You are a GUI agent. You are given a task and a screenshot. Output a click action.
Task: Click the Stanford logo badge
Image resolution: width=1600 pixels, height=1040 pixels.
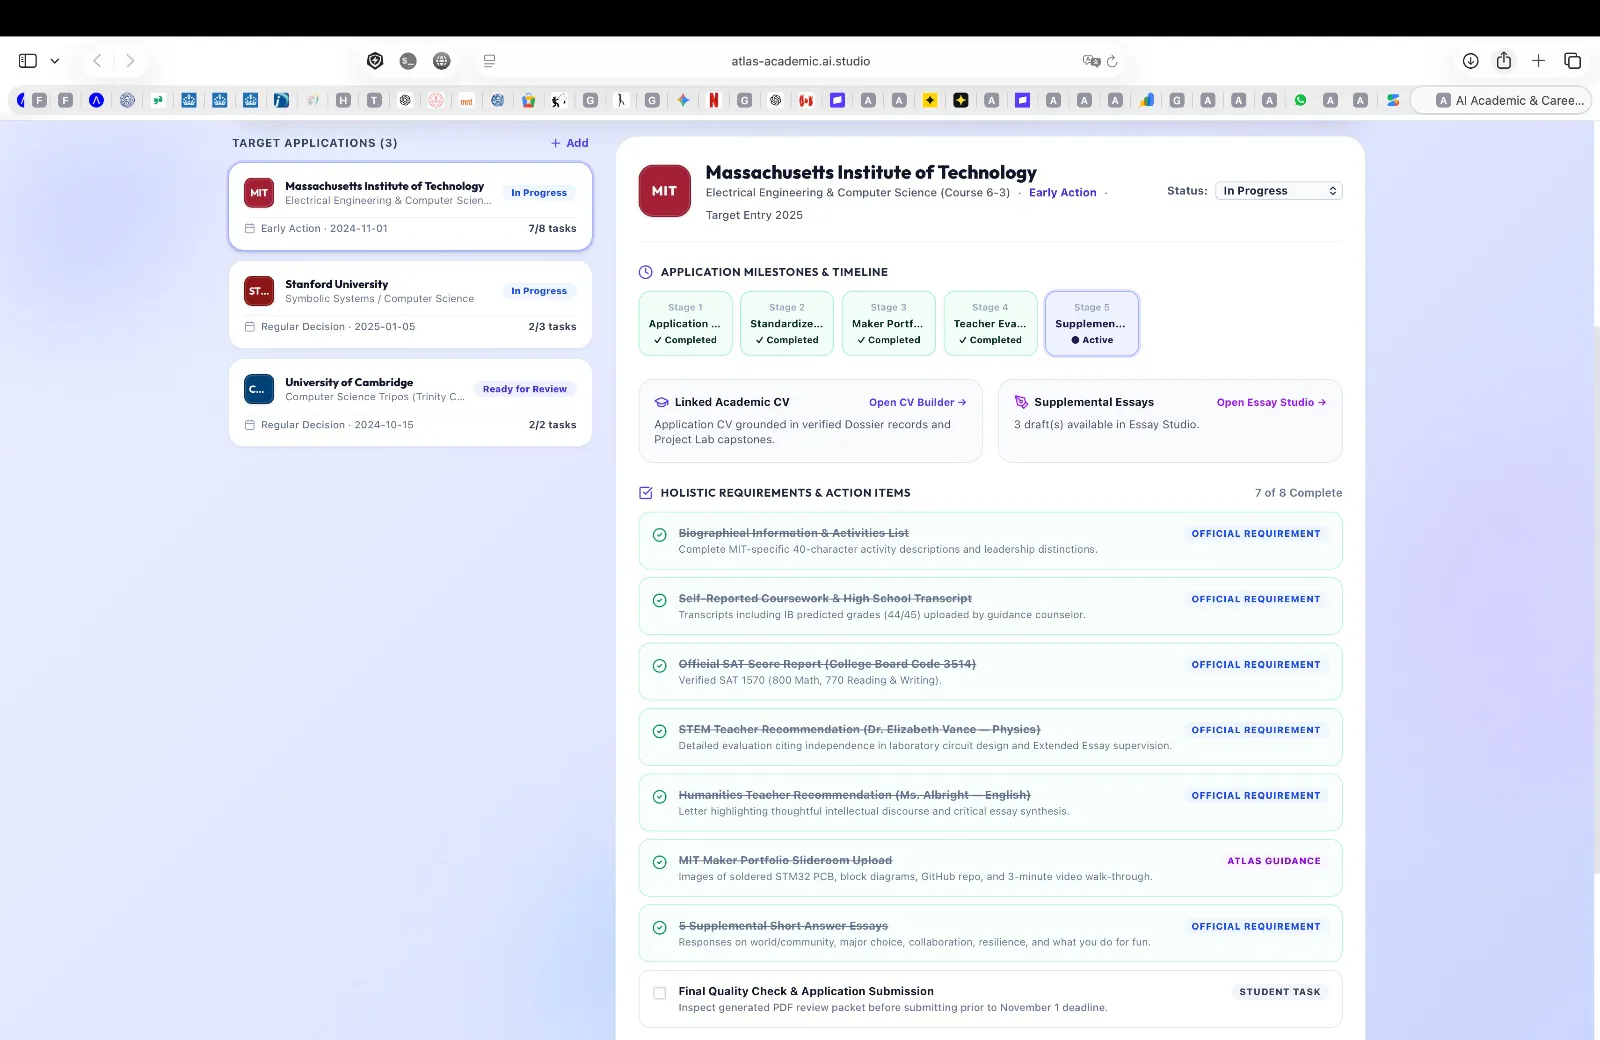pyautogui.click(x=259, y=291)
